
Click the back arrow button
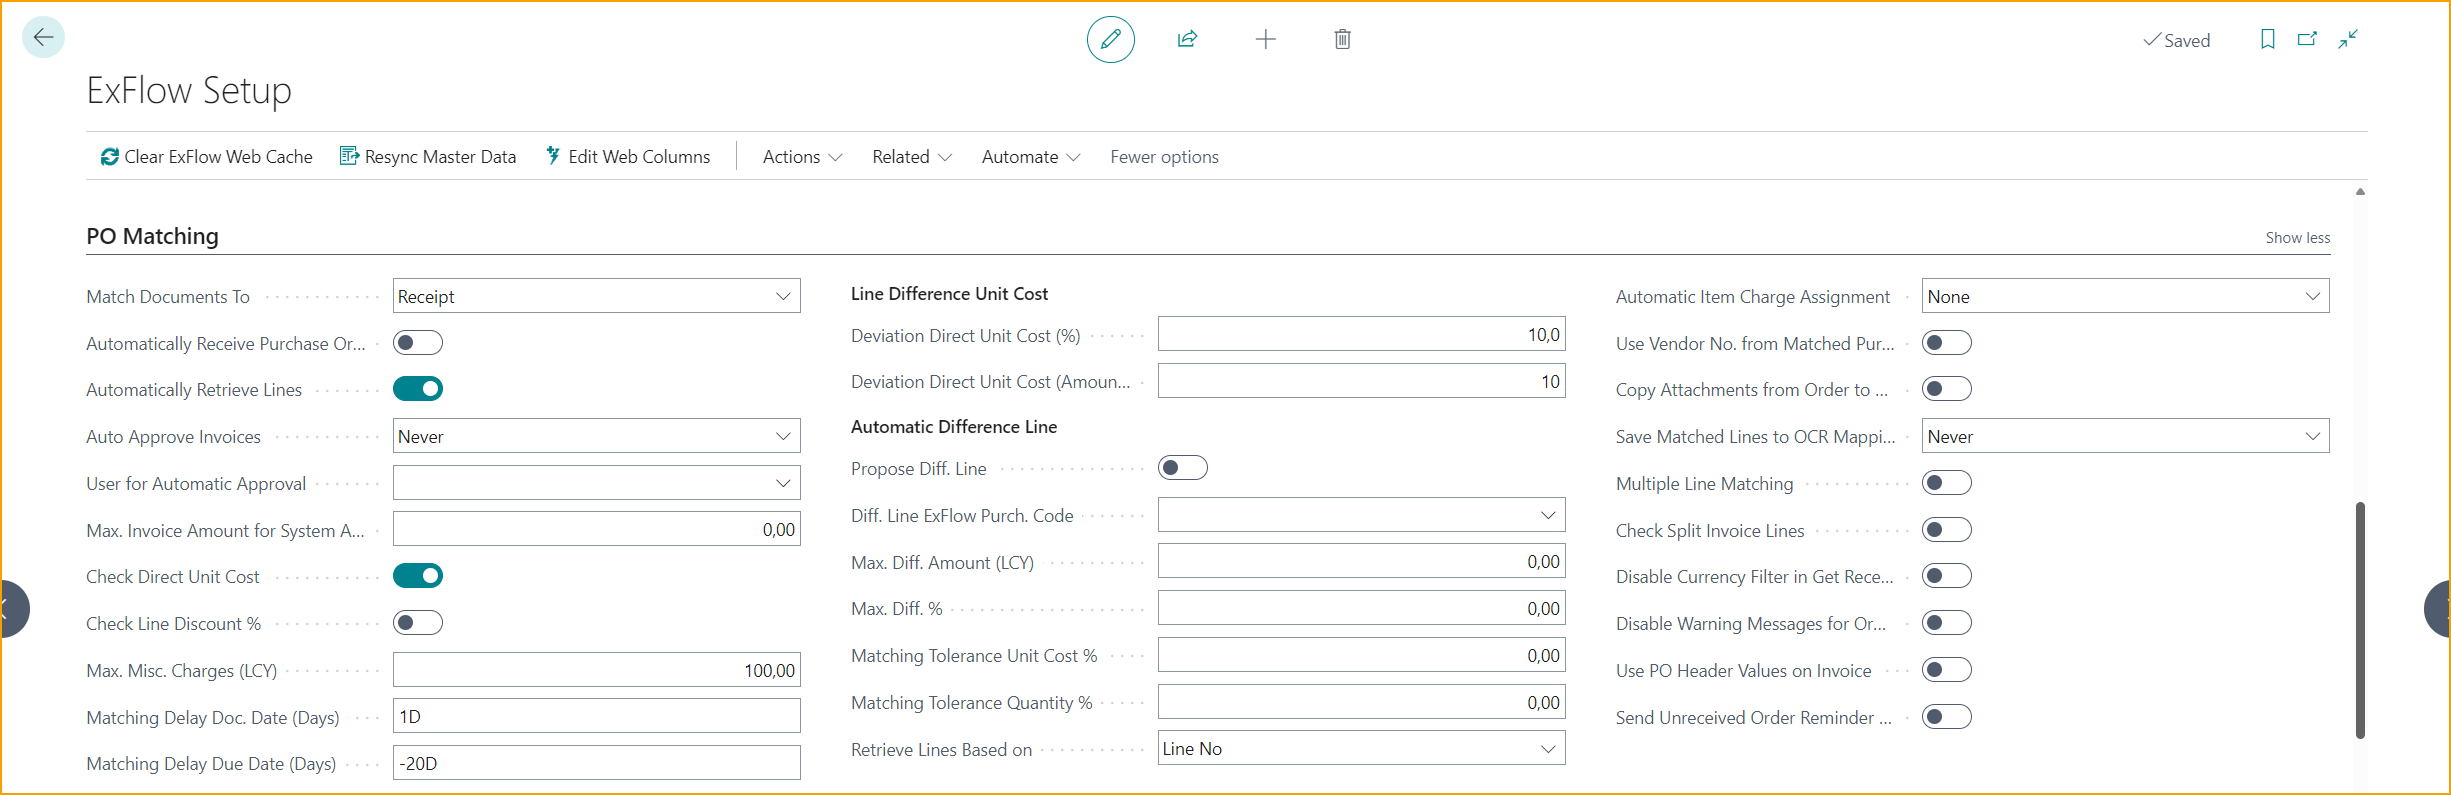pyautogui.click(x=43, y=38)
